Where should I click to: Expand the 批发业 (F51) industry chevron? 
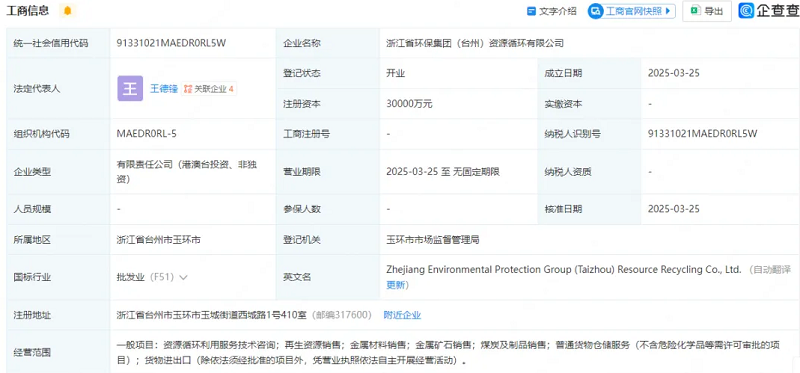(x=183, y=278)
